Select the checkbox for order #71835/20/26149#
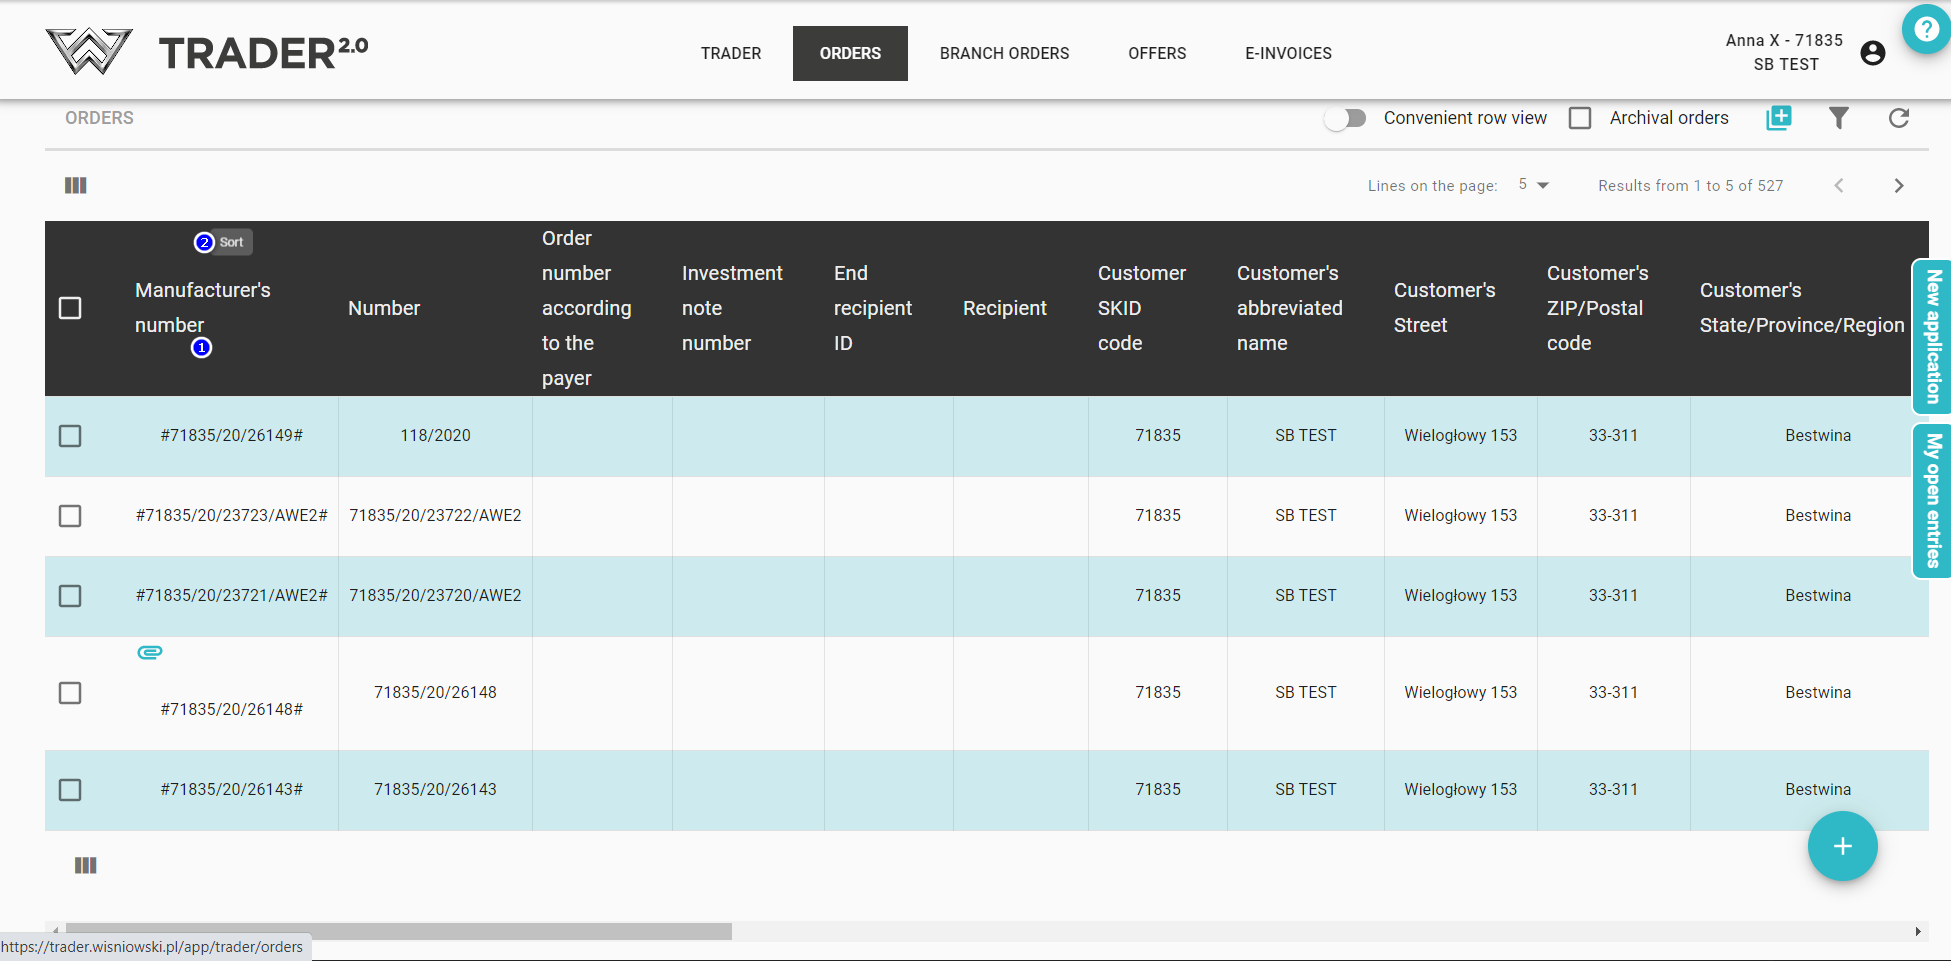Image resolution: width=1951 pixels, height=961 pixels. click(x=70, y=436)
